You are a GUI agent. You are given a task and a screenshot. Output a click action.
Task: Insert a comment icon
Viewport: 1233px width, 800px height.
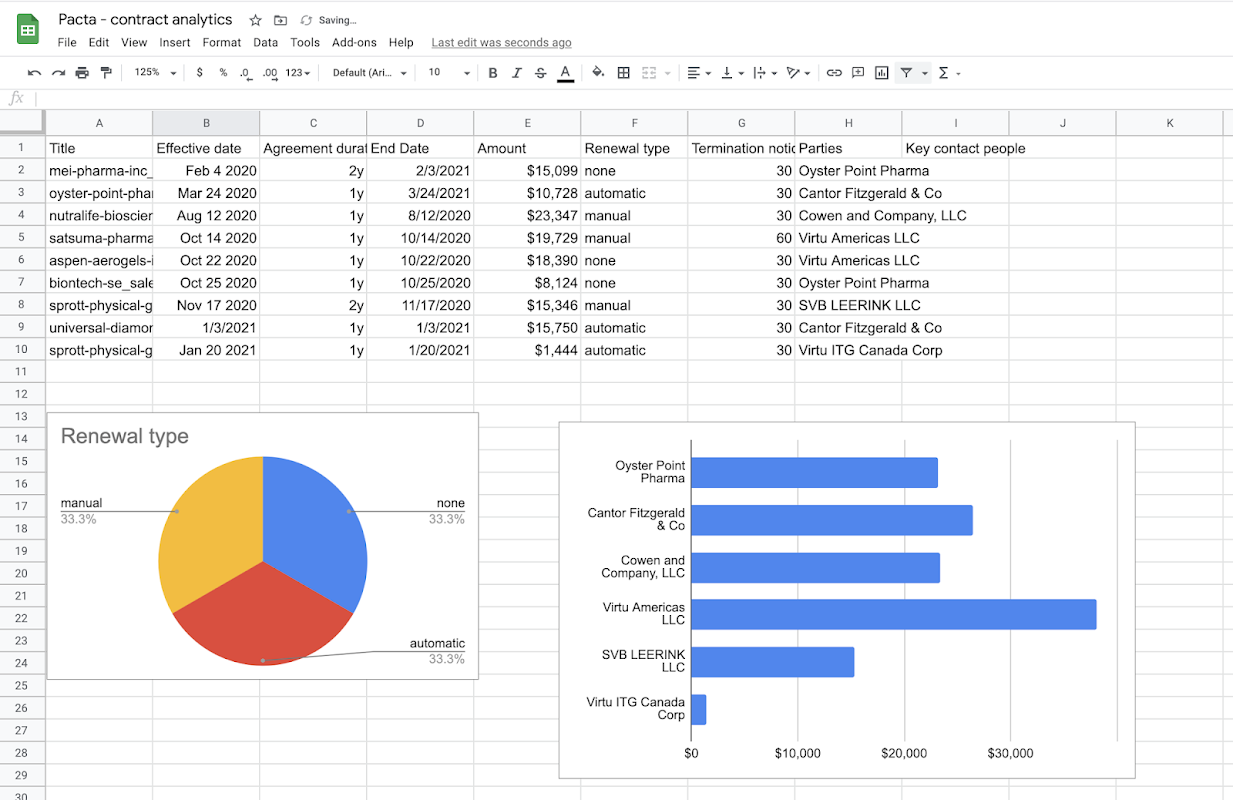click(858, 73)
